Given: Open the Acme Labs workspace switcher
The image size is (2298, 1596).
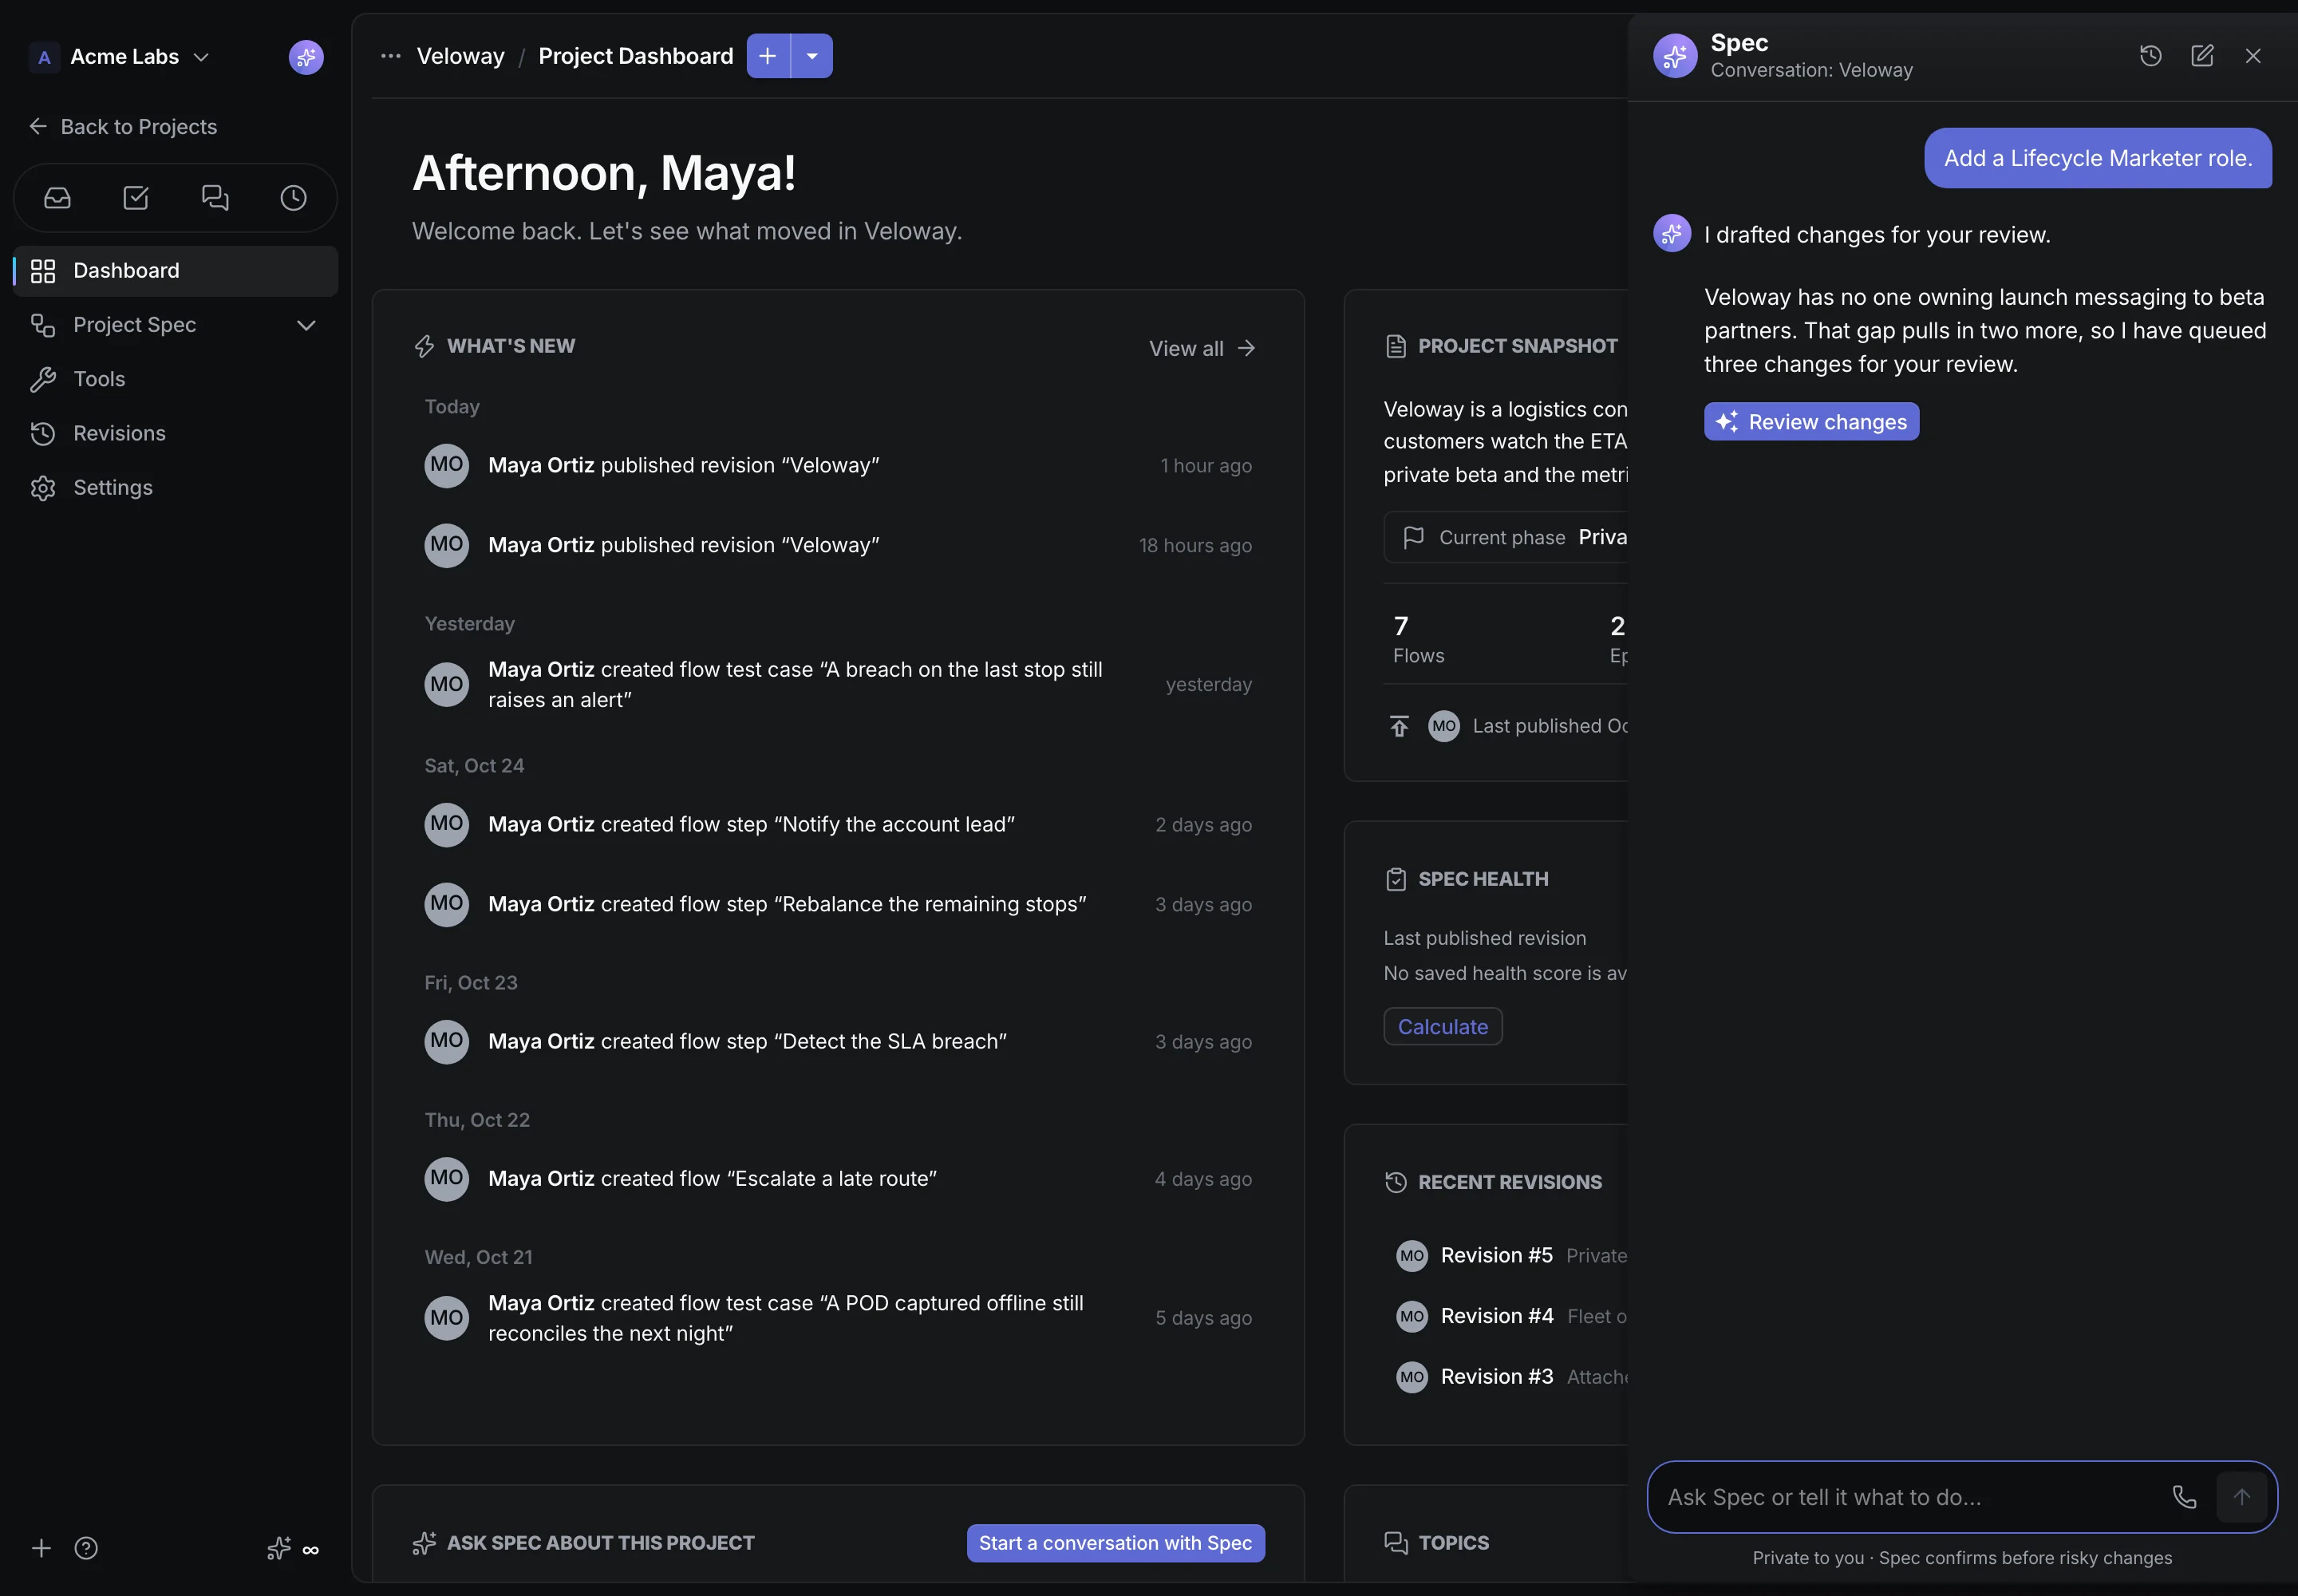Looking at the screenshot, I should (120, 57).
